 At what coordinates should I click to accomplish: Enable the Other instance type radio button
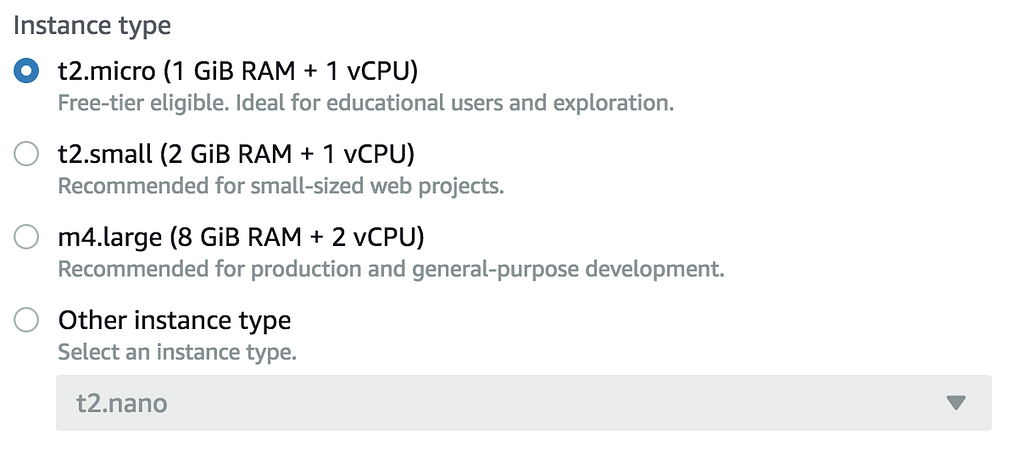coord(27,320)
